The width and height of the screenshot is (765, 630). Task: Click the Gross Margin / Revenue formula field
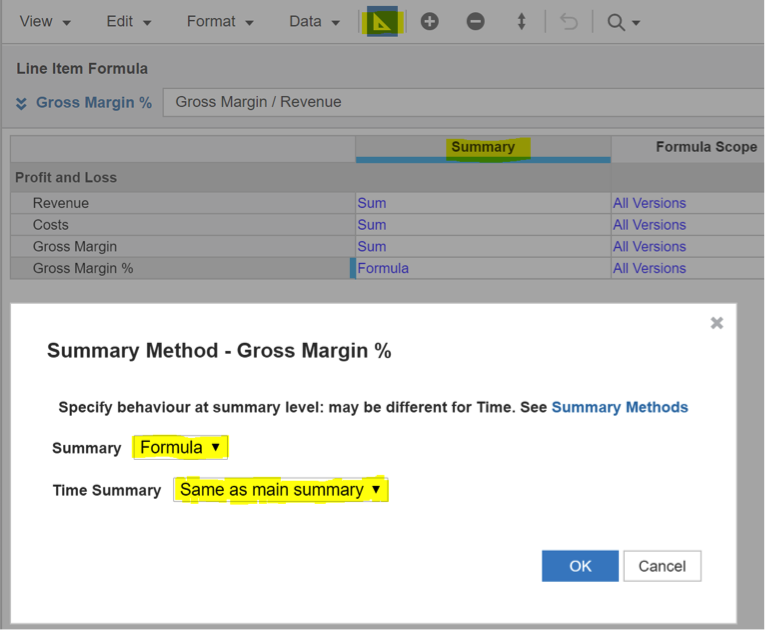pos(463,102)
